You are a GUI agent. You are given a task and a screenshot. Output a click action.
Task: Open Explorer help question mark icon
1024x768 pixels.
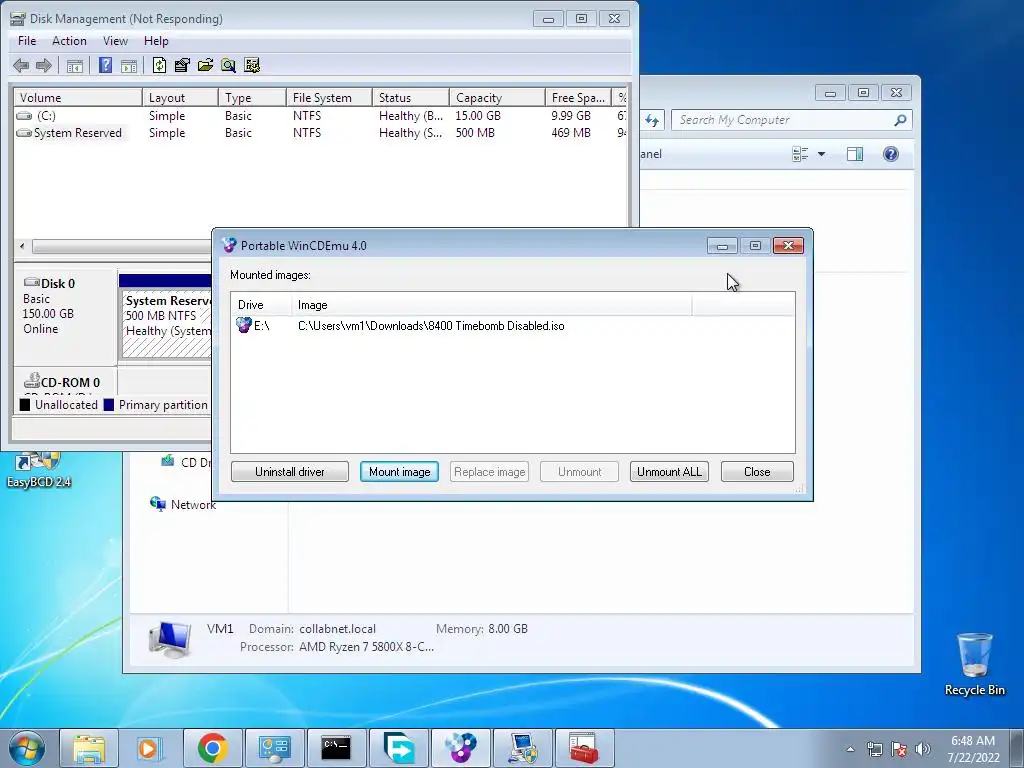click(x=891, y=154)
